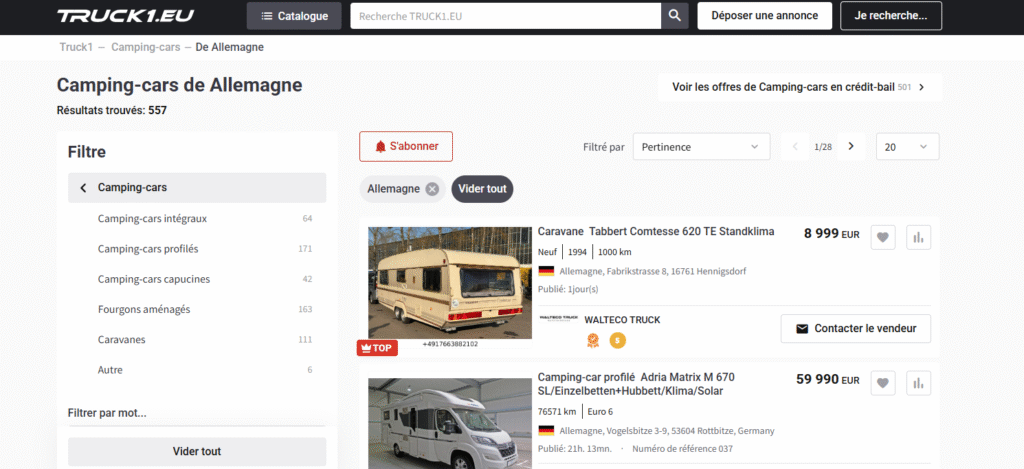Click the Hennigsdorf address of Tabbert listing

tap(652, 271)
